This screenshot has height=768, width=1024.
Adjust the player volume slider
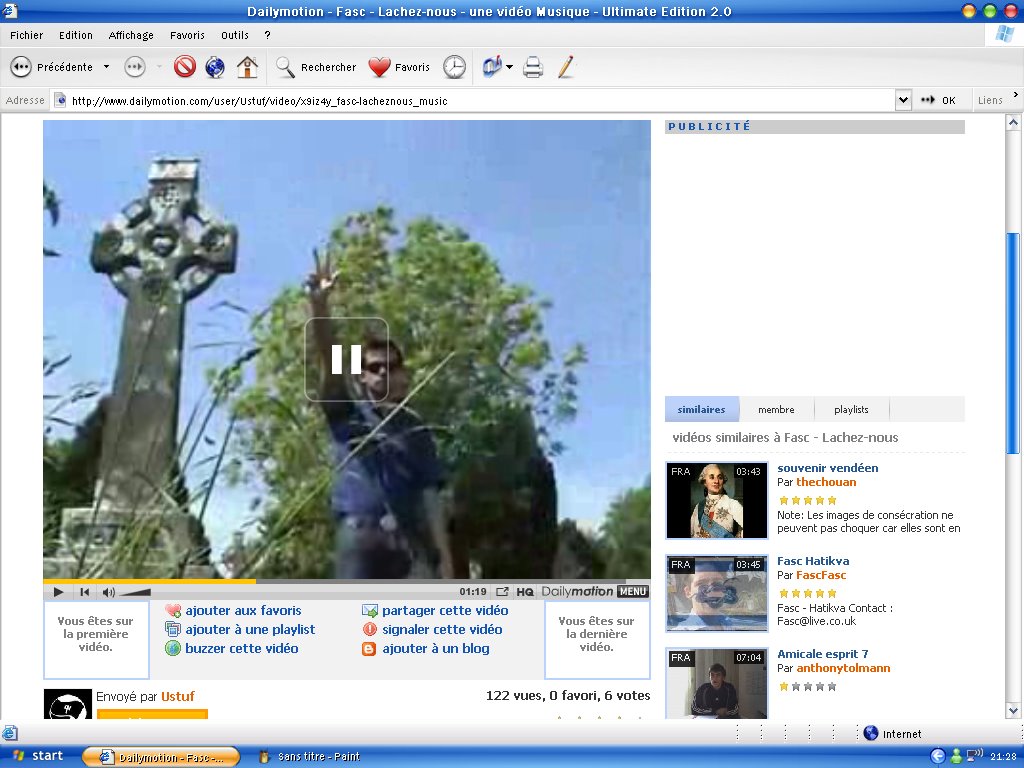[x=135, y=592]
